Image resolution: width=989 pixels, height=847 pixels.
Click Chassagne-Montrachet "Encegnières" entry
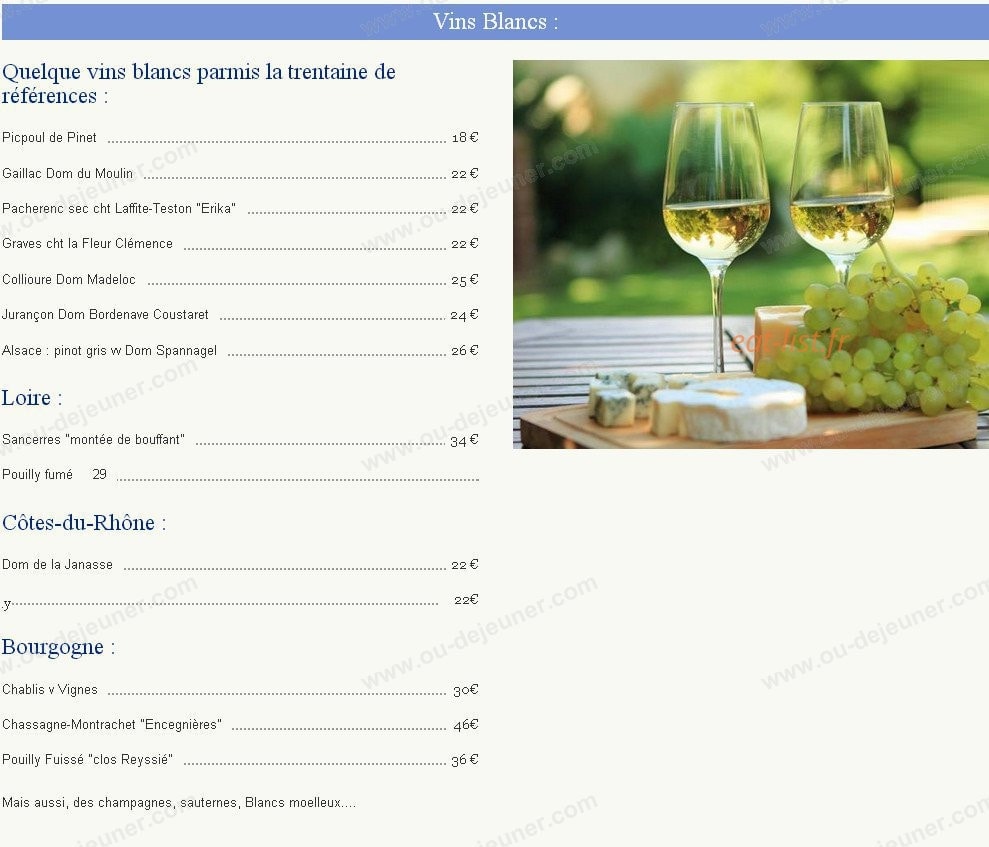[x=112, y=725]
